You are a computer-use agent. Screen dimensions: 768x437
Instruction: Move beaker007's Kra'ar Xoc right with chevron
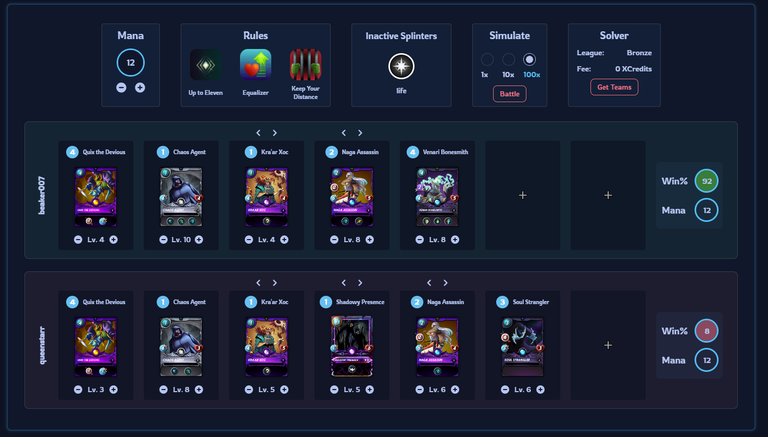[x=275, y=133]
